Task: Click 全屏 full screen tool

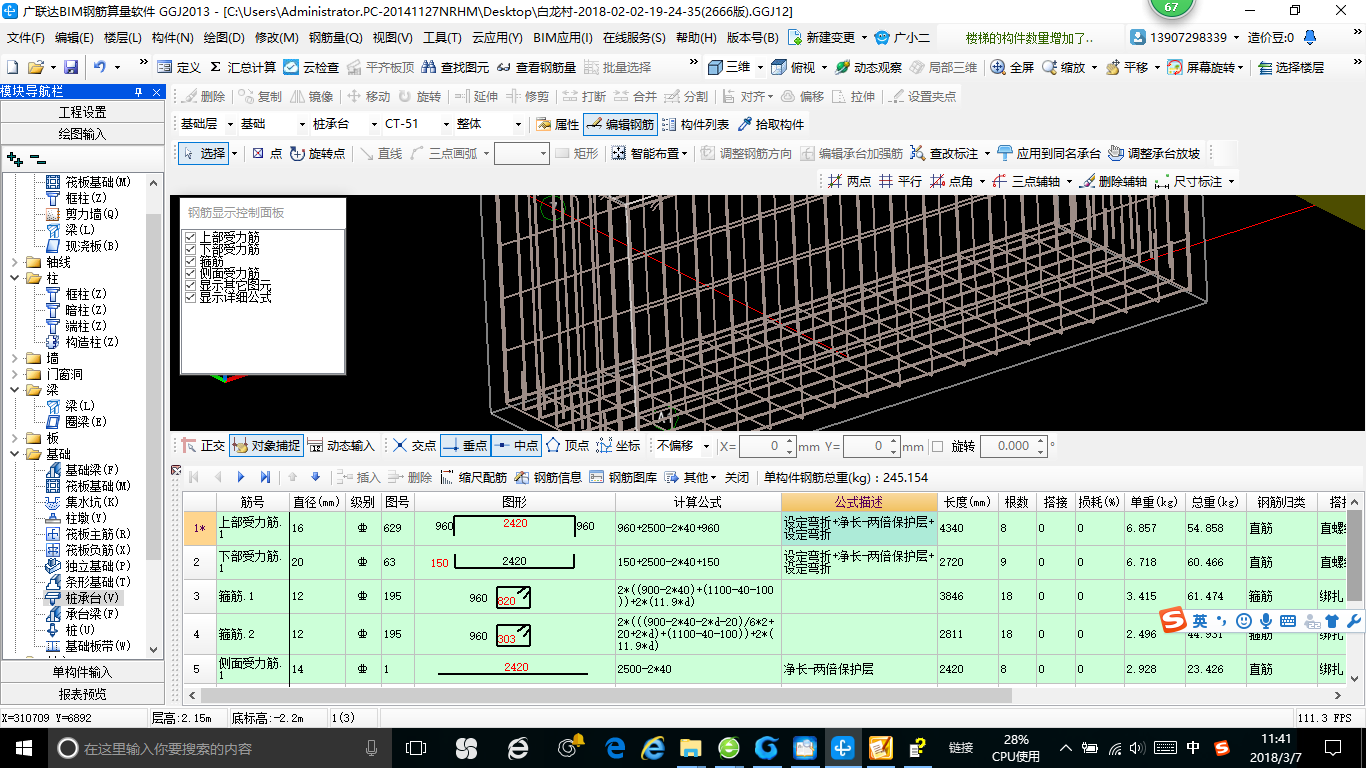Action: [x=1012, y=67]
